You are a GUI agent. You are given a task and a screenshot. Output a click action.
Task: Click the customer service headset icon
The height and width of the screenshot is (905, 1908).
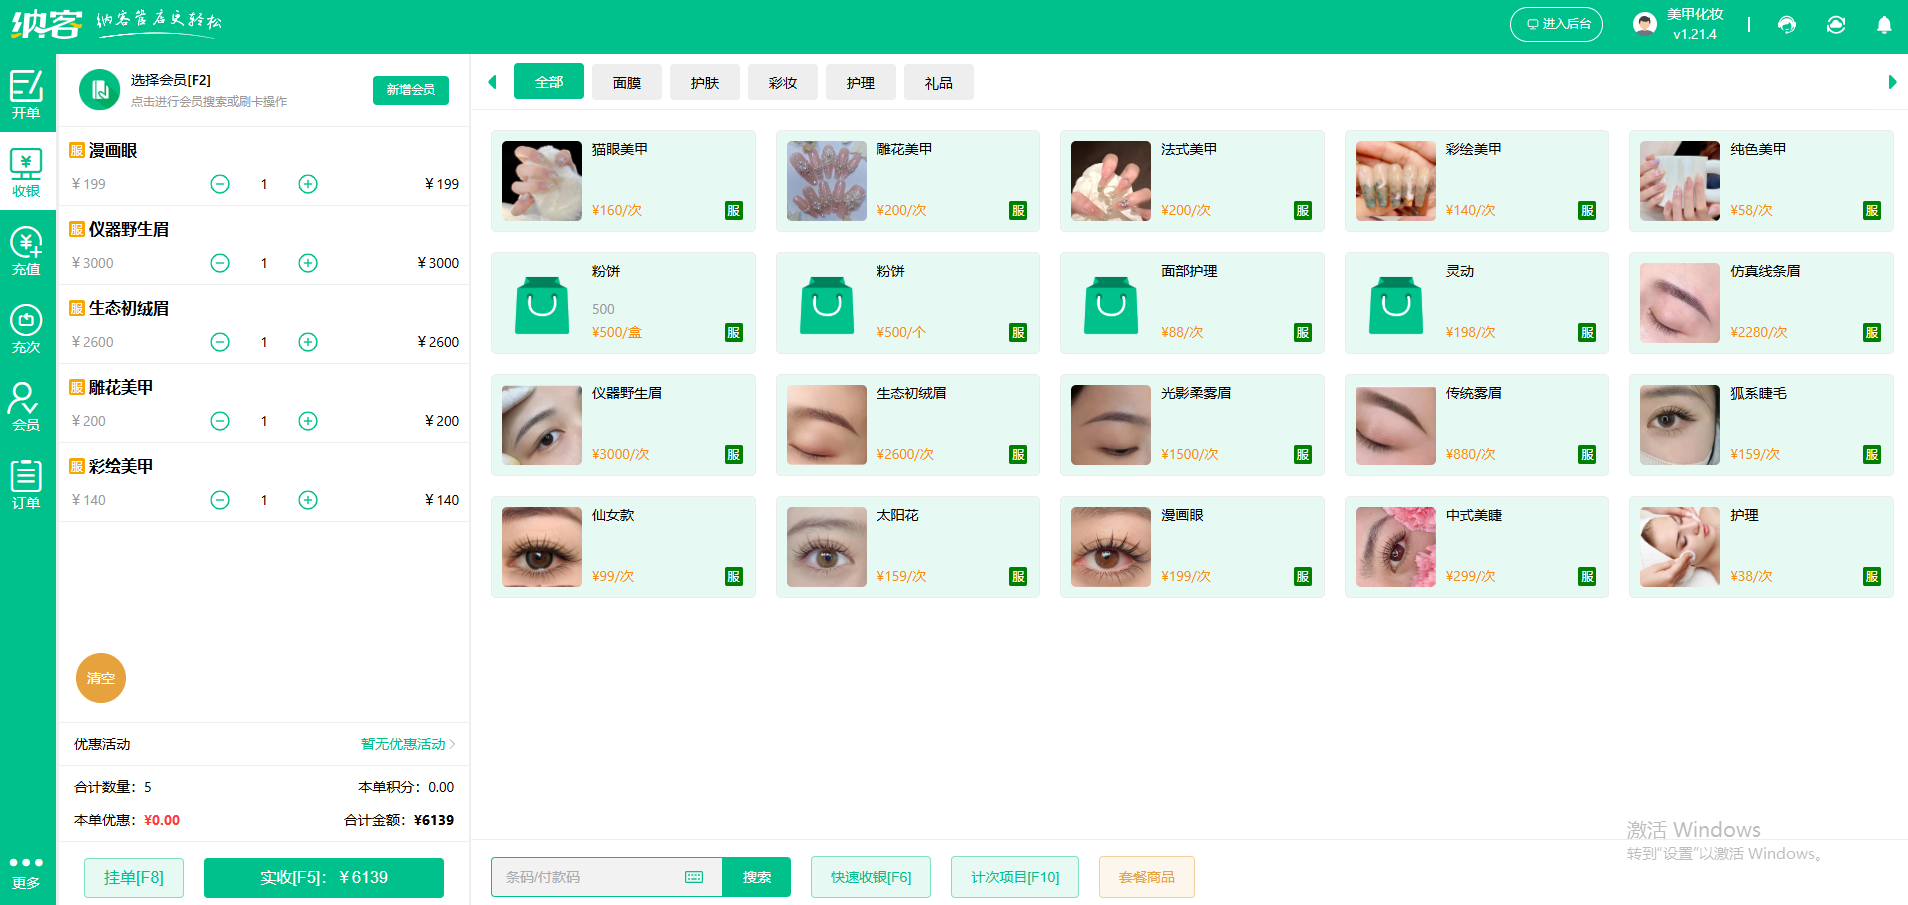(1787, 25)
